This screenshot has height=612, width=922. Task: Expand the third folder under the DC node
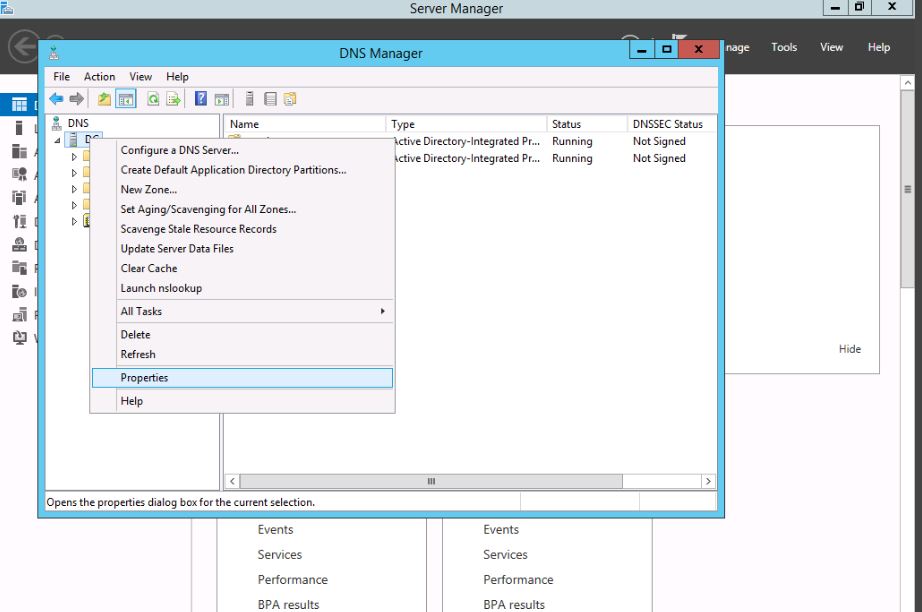74,189
